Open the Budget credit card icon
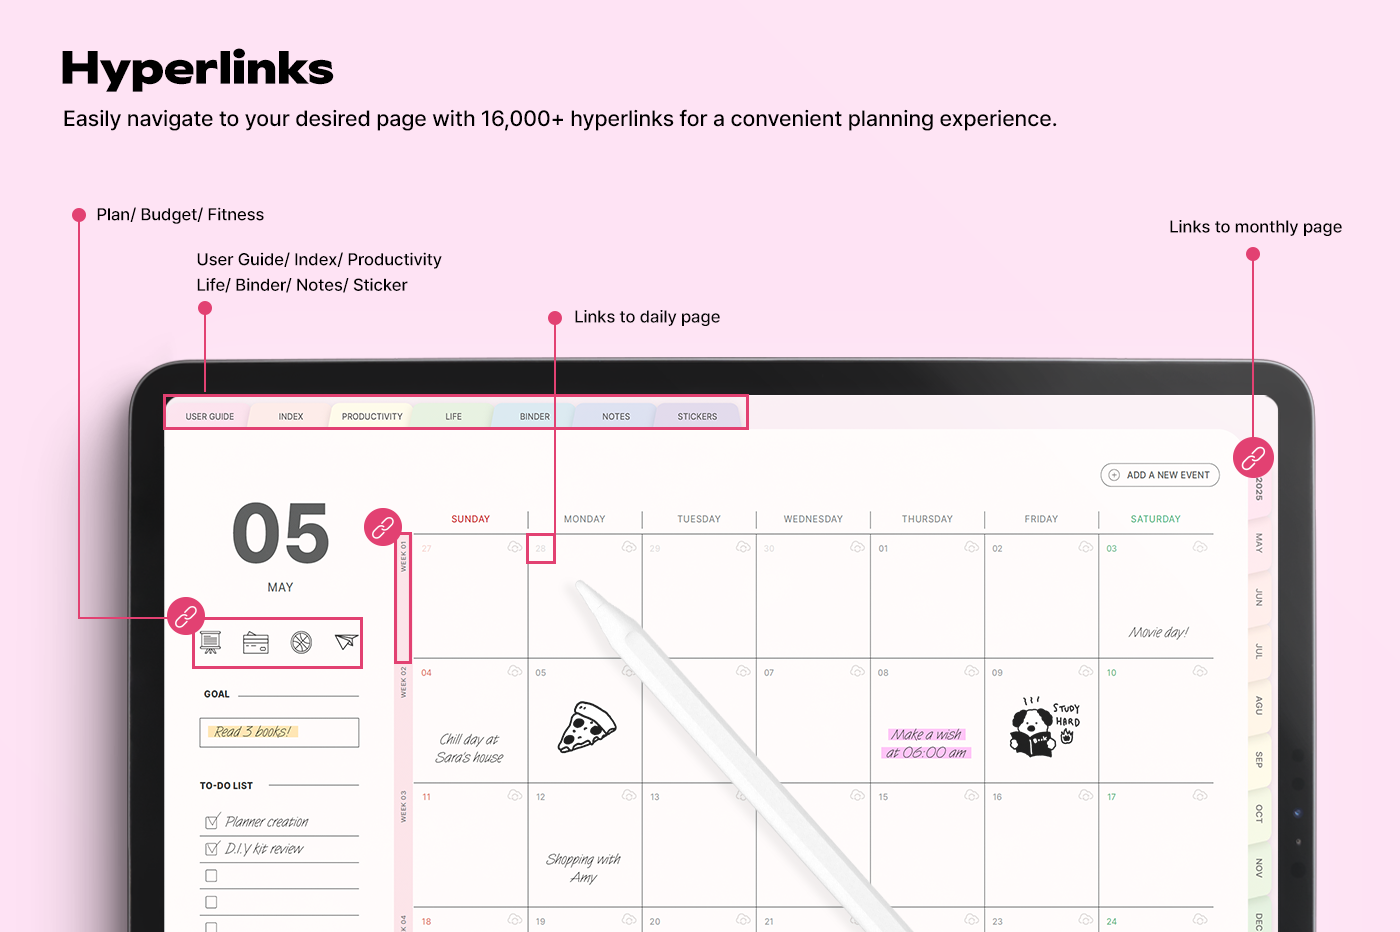Screen dimensions: 1400x932 tap(256, 642)
